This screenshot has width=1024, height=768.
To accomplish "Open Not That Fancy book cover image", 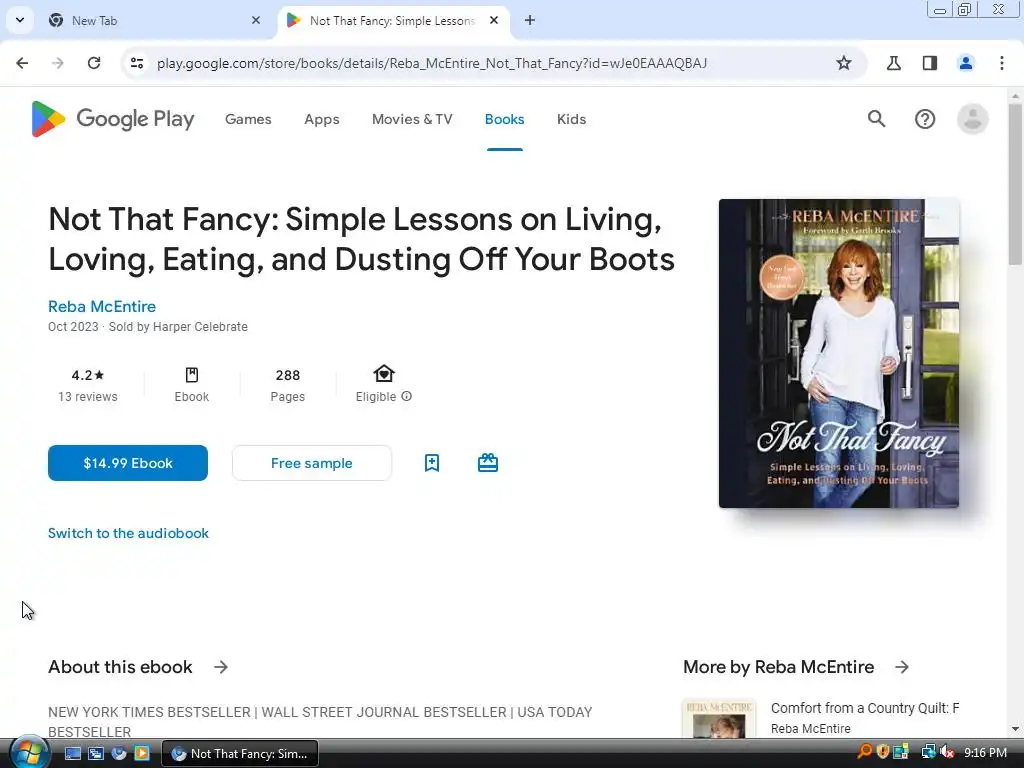I will (839, 353).
